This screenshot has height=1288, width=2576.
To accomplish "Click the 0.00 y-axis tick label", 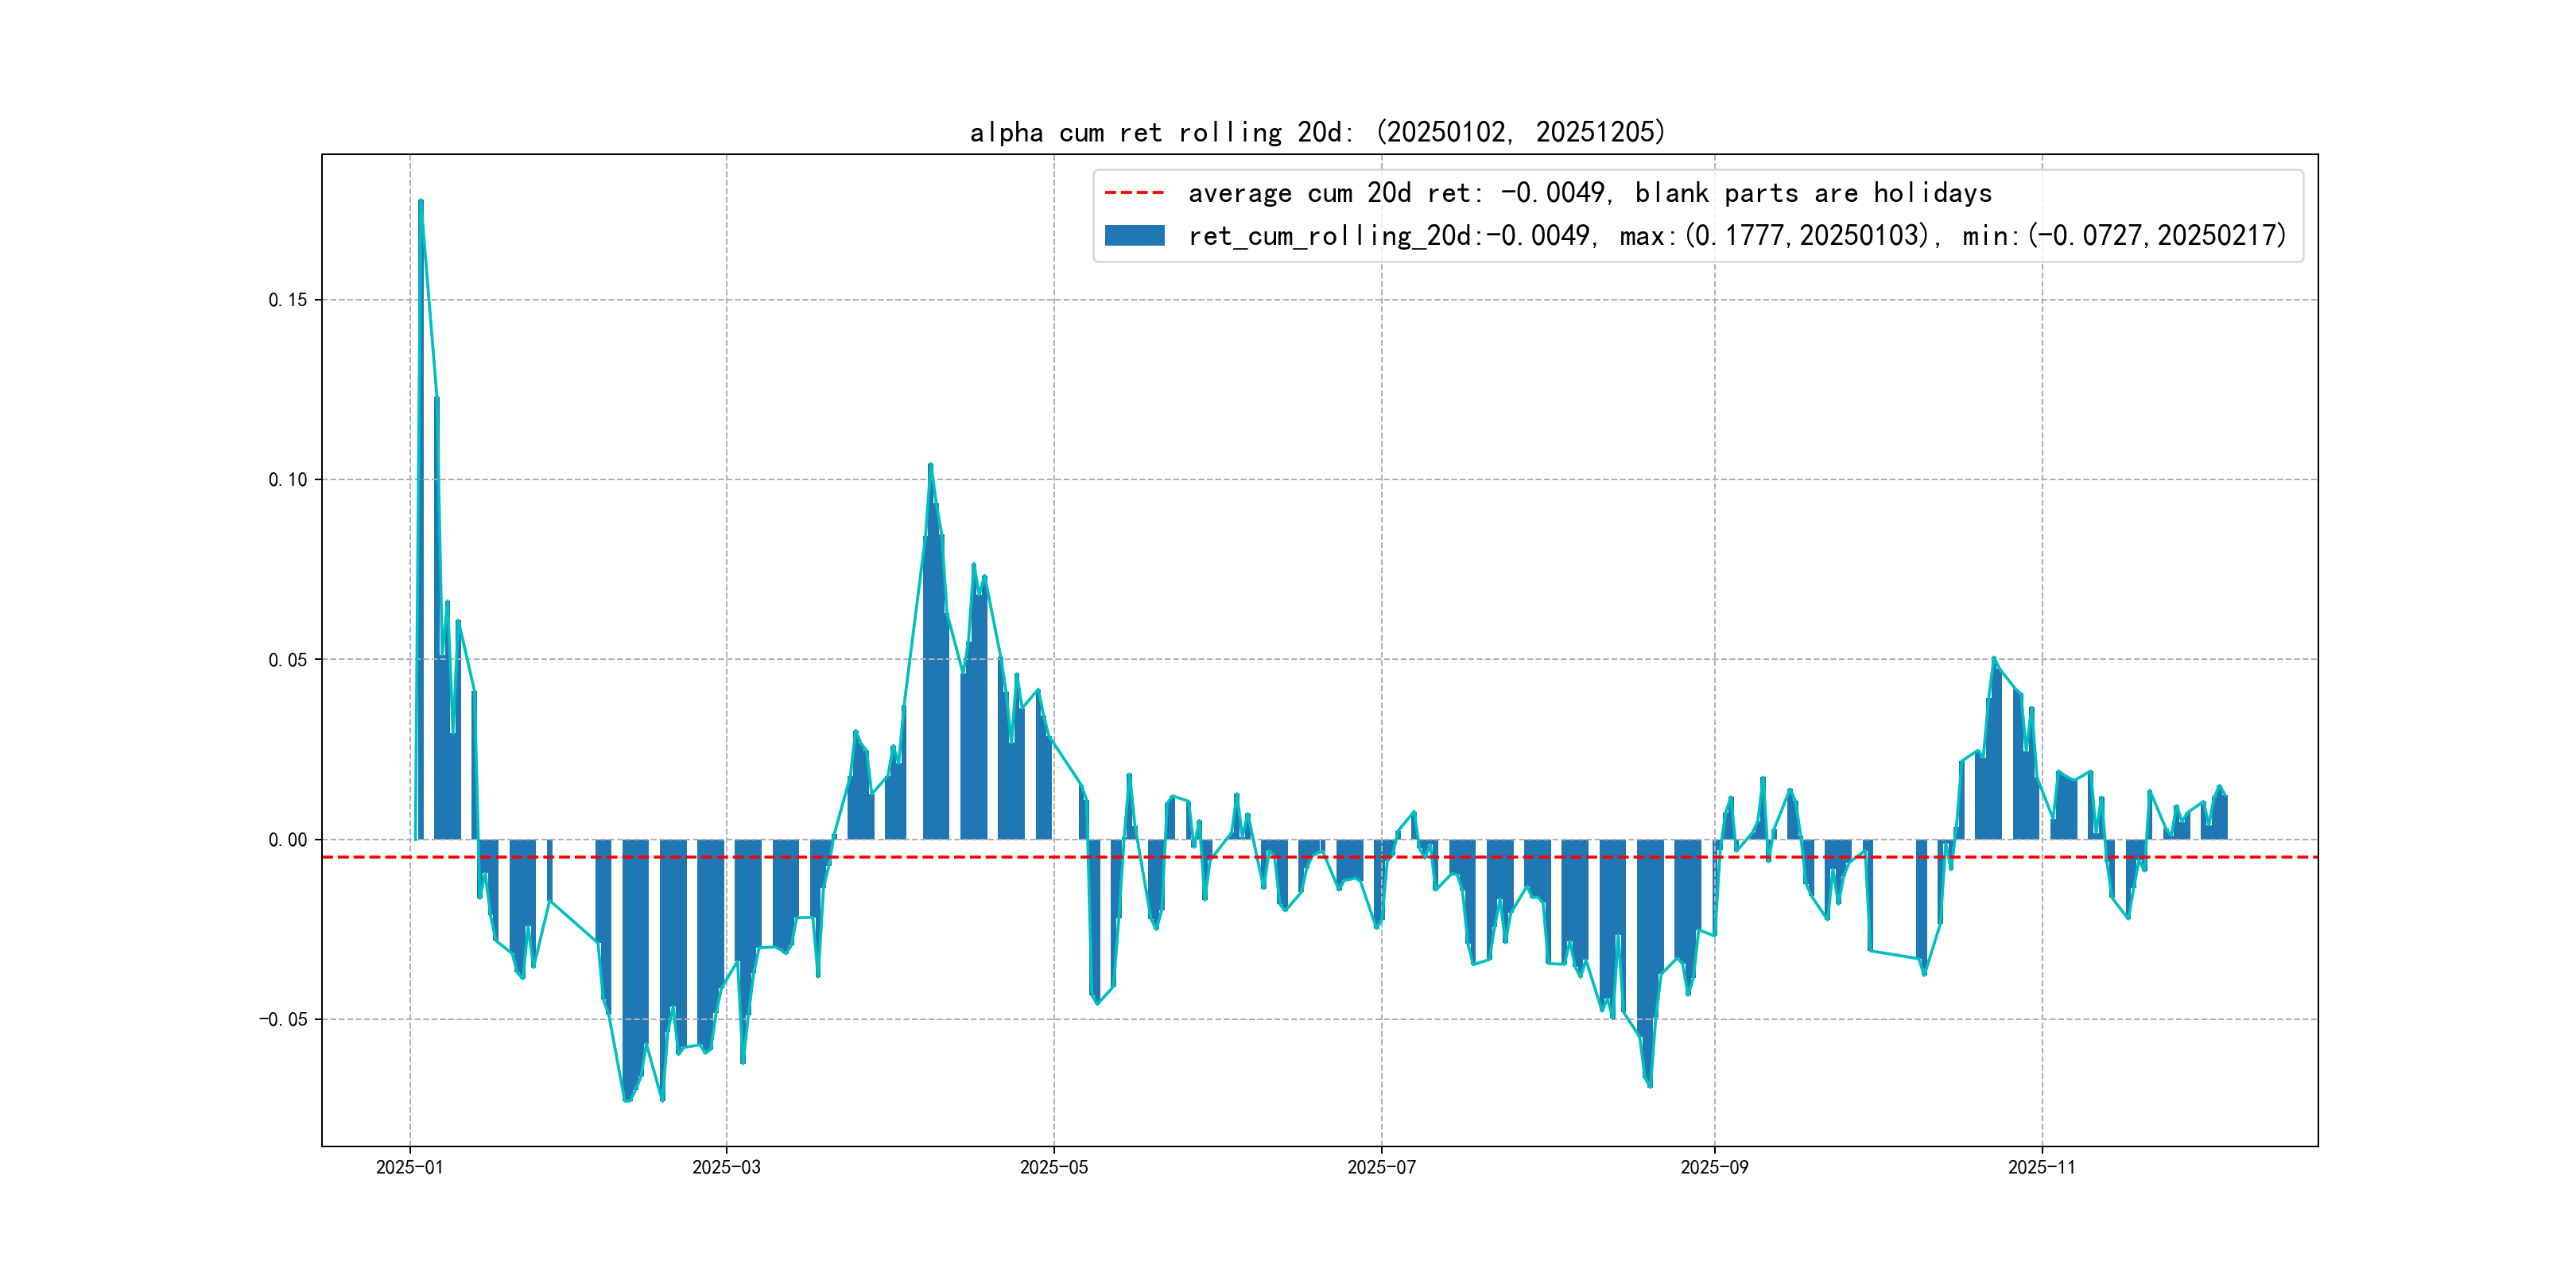I will 287,840.
